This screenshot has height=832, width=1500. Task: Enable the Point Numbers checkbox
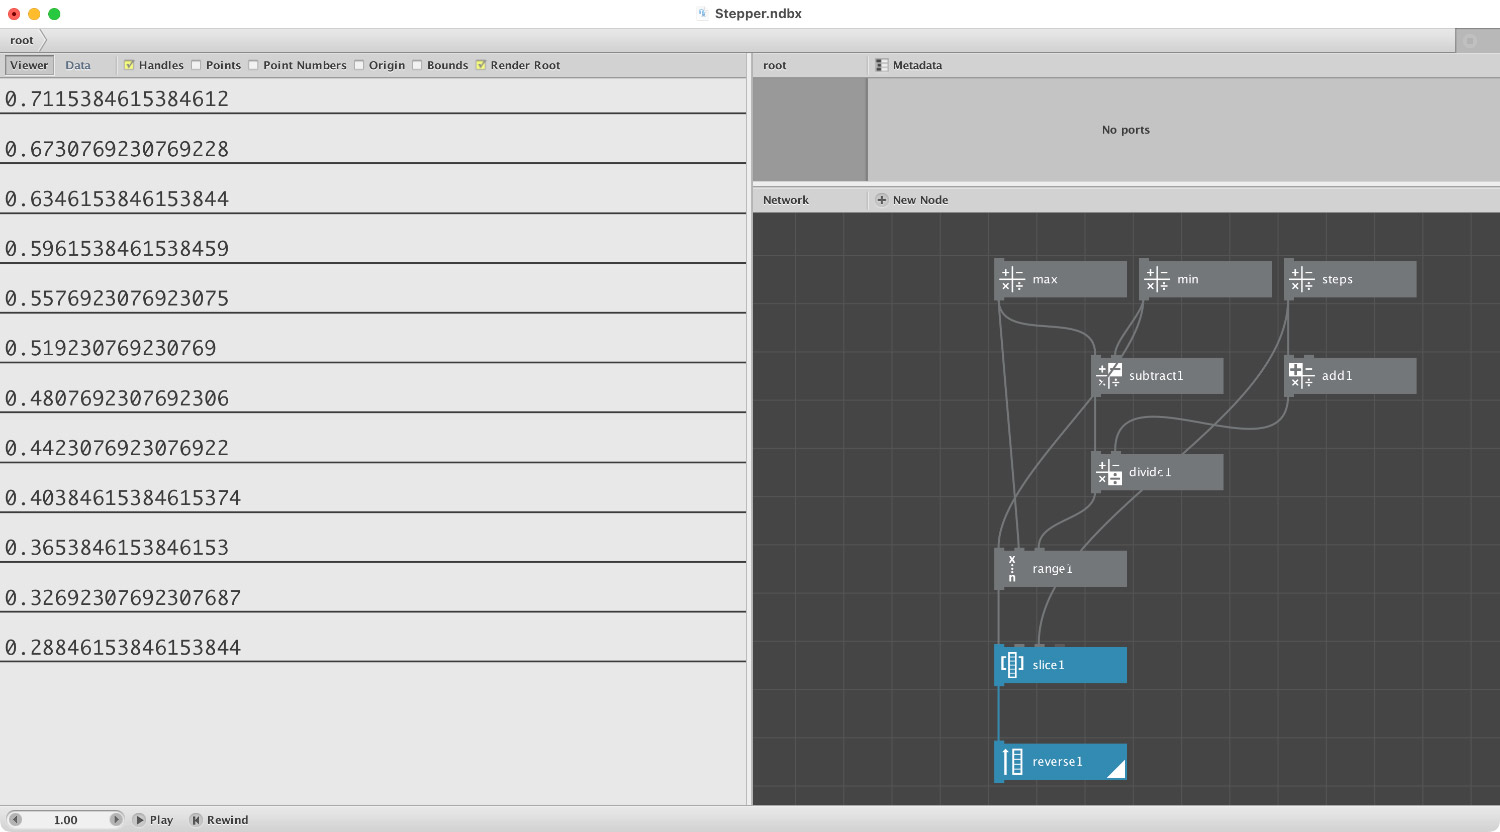[x=253, y=65]
